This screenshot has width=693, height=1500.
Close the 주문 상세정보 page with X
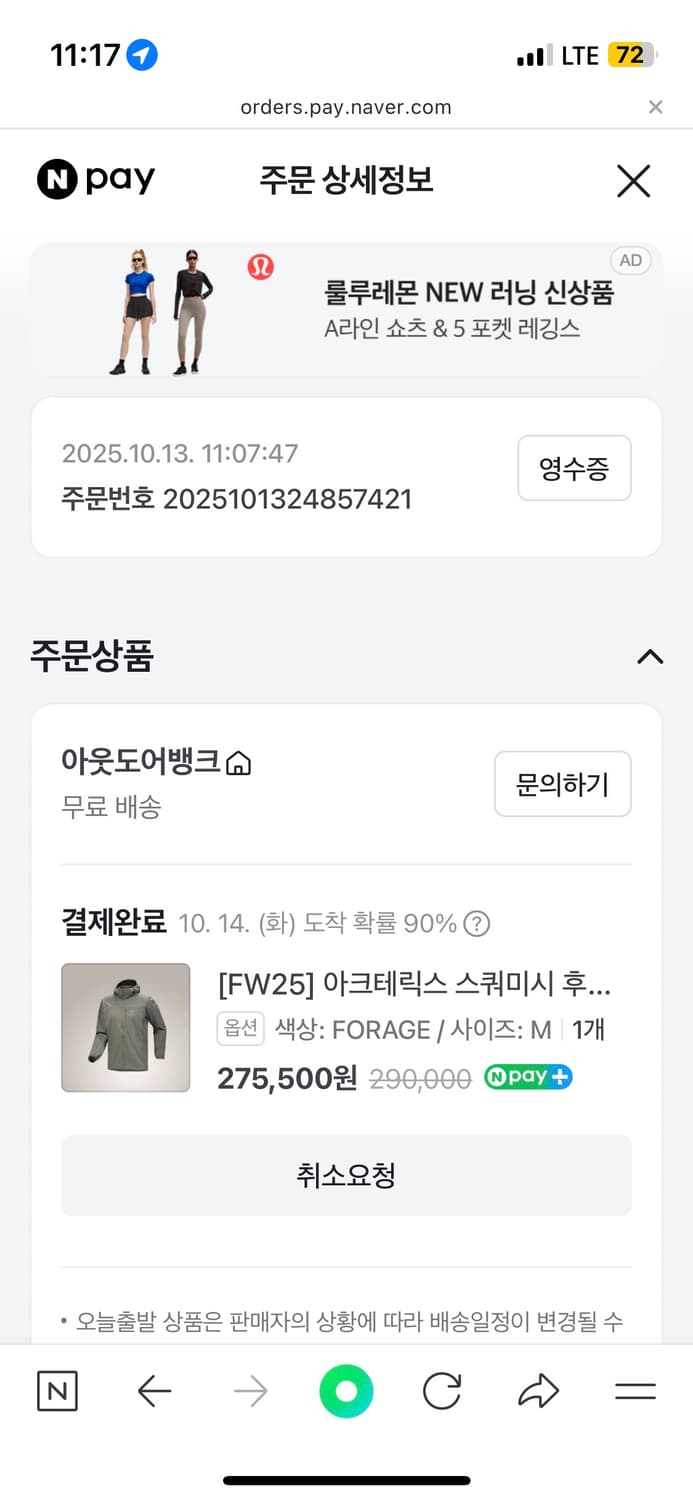click(x=633, y=181)
